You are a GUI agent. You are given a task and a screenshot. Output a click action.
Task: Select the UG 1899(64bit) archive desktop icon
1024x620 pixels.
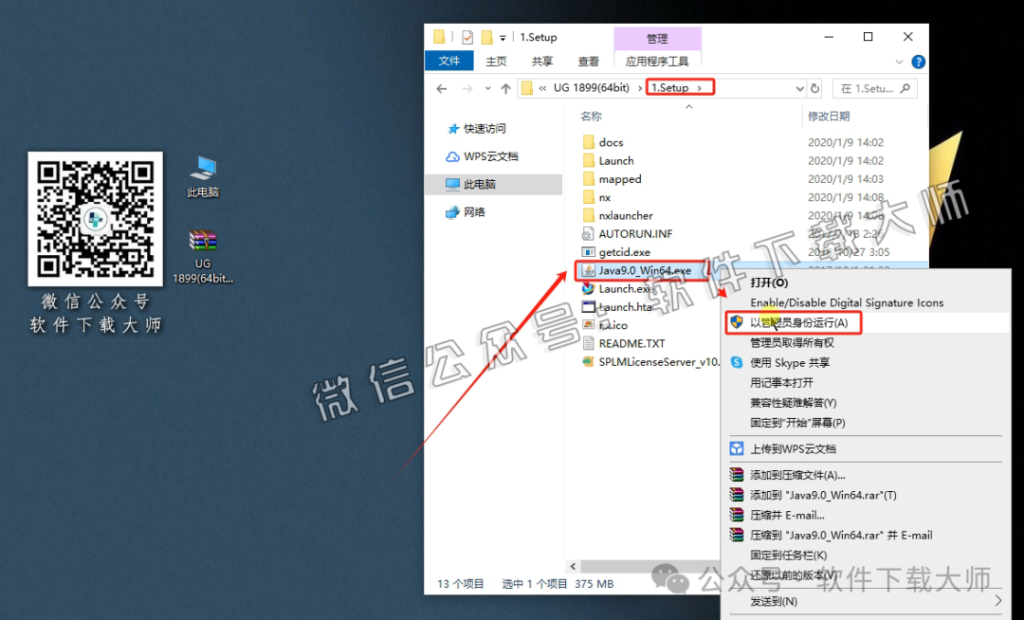click(203, 256)
